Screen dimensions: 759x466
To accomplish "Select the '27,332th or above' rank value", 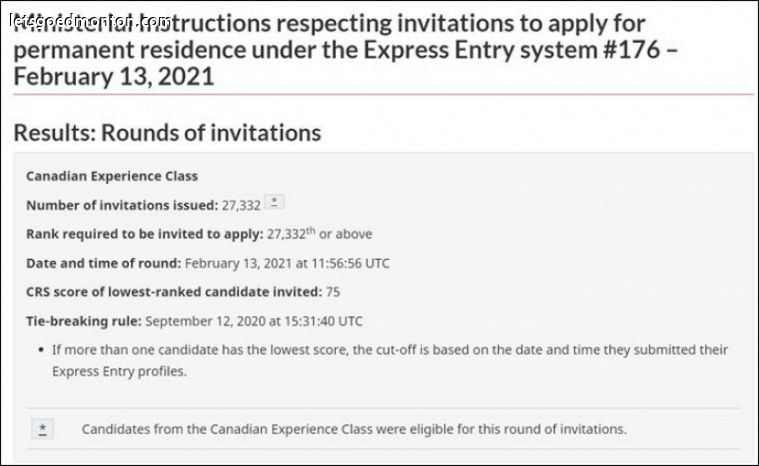I will point(319,234).
